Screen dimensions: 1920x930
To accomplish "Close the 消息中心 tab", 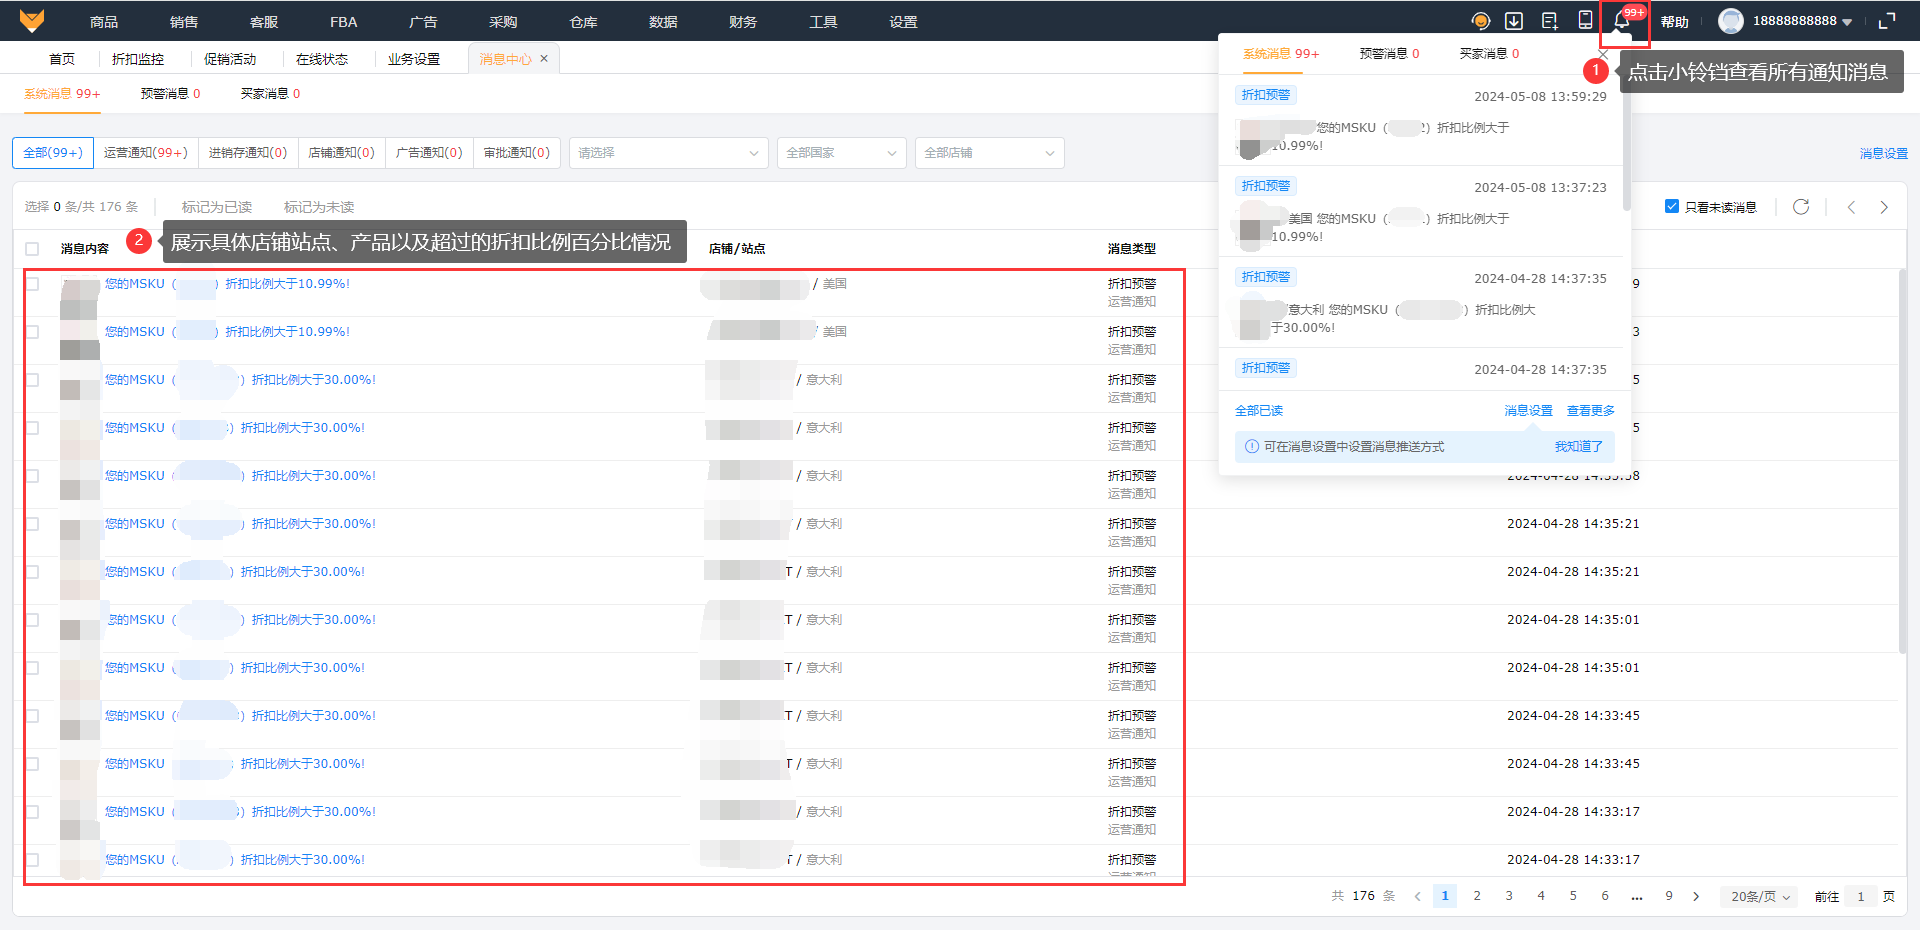I will 544,59.
